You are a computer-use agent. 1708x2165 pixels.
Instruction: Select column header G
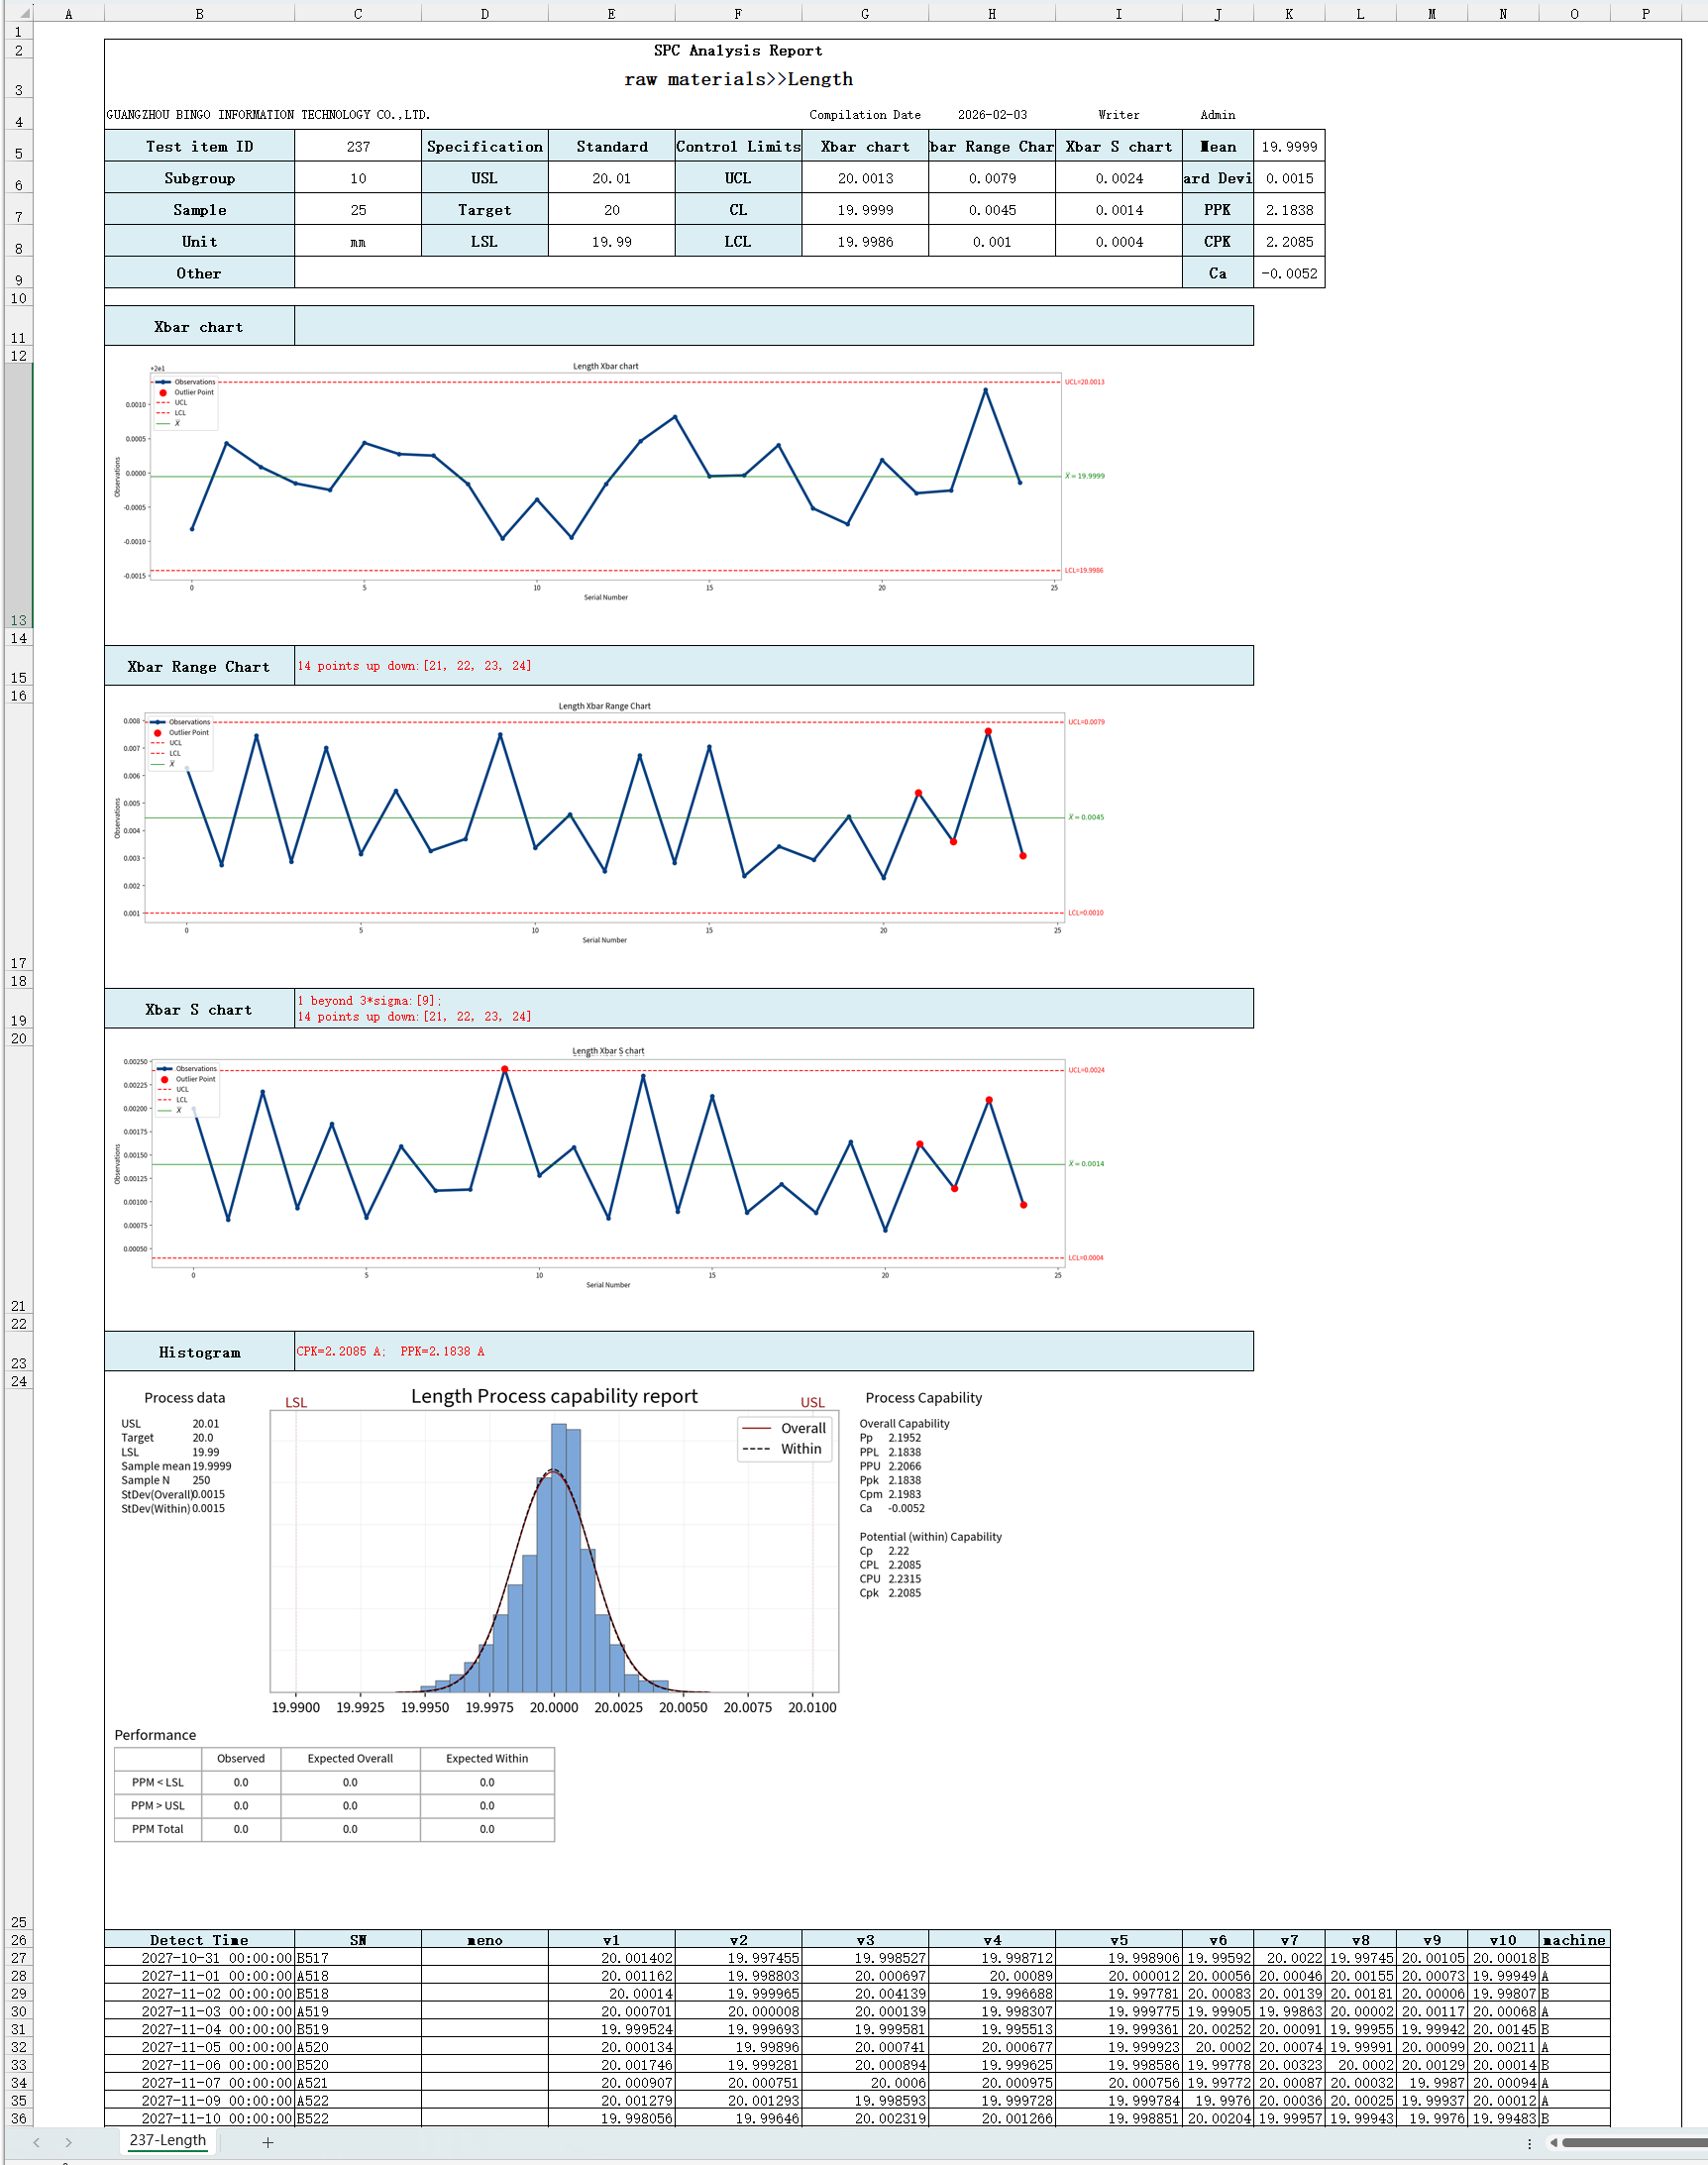click(x=864, y=13)
